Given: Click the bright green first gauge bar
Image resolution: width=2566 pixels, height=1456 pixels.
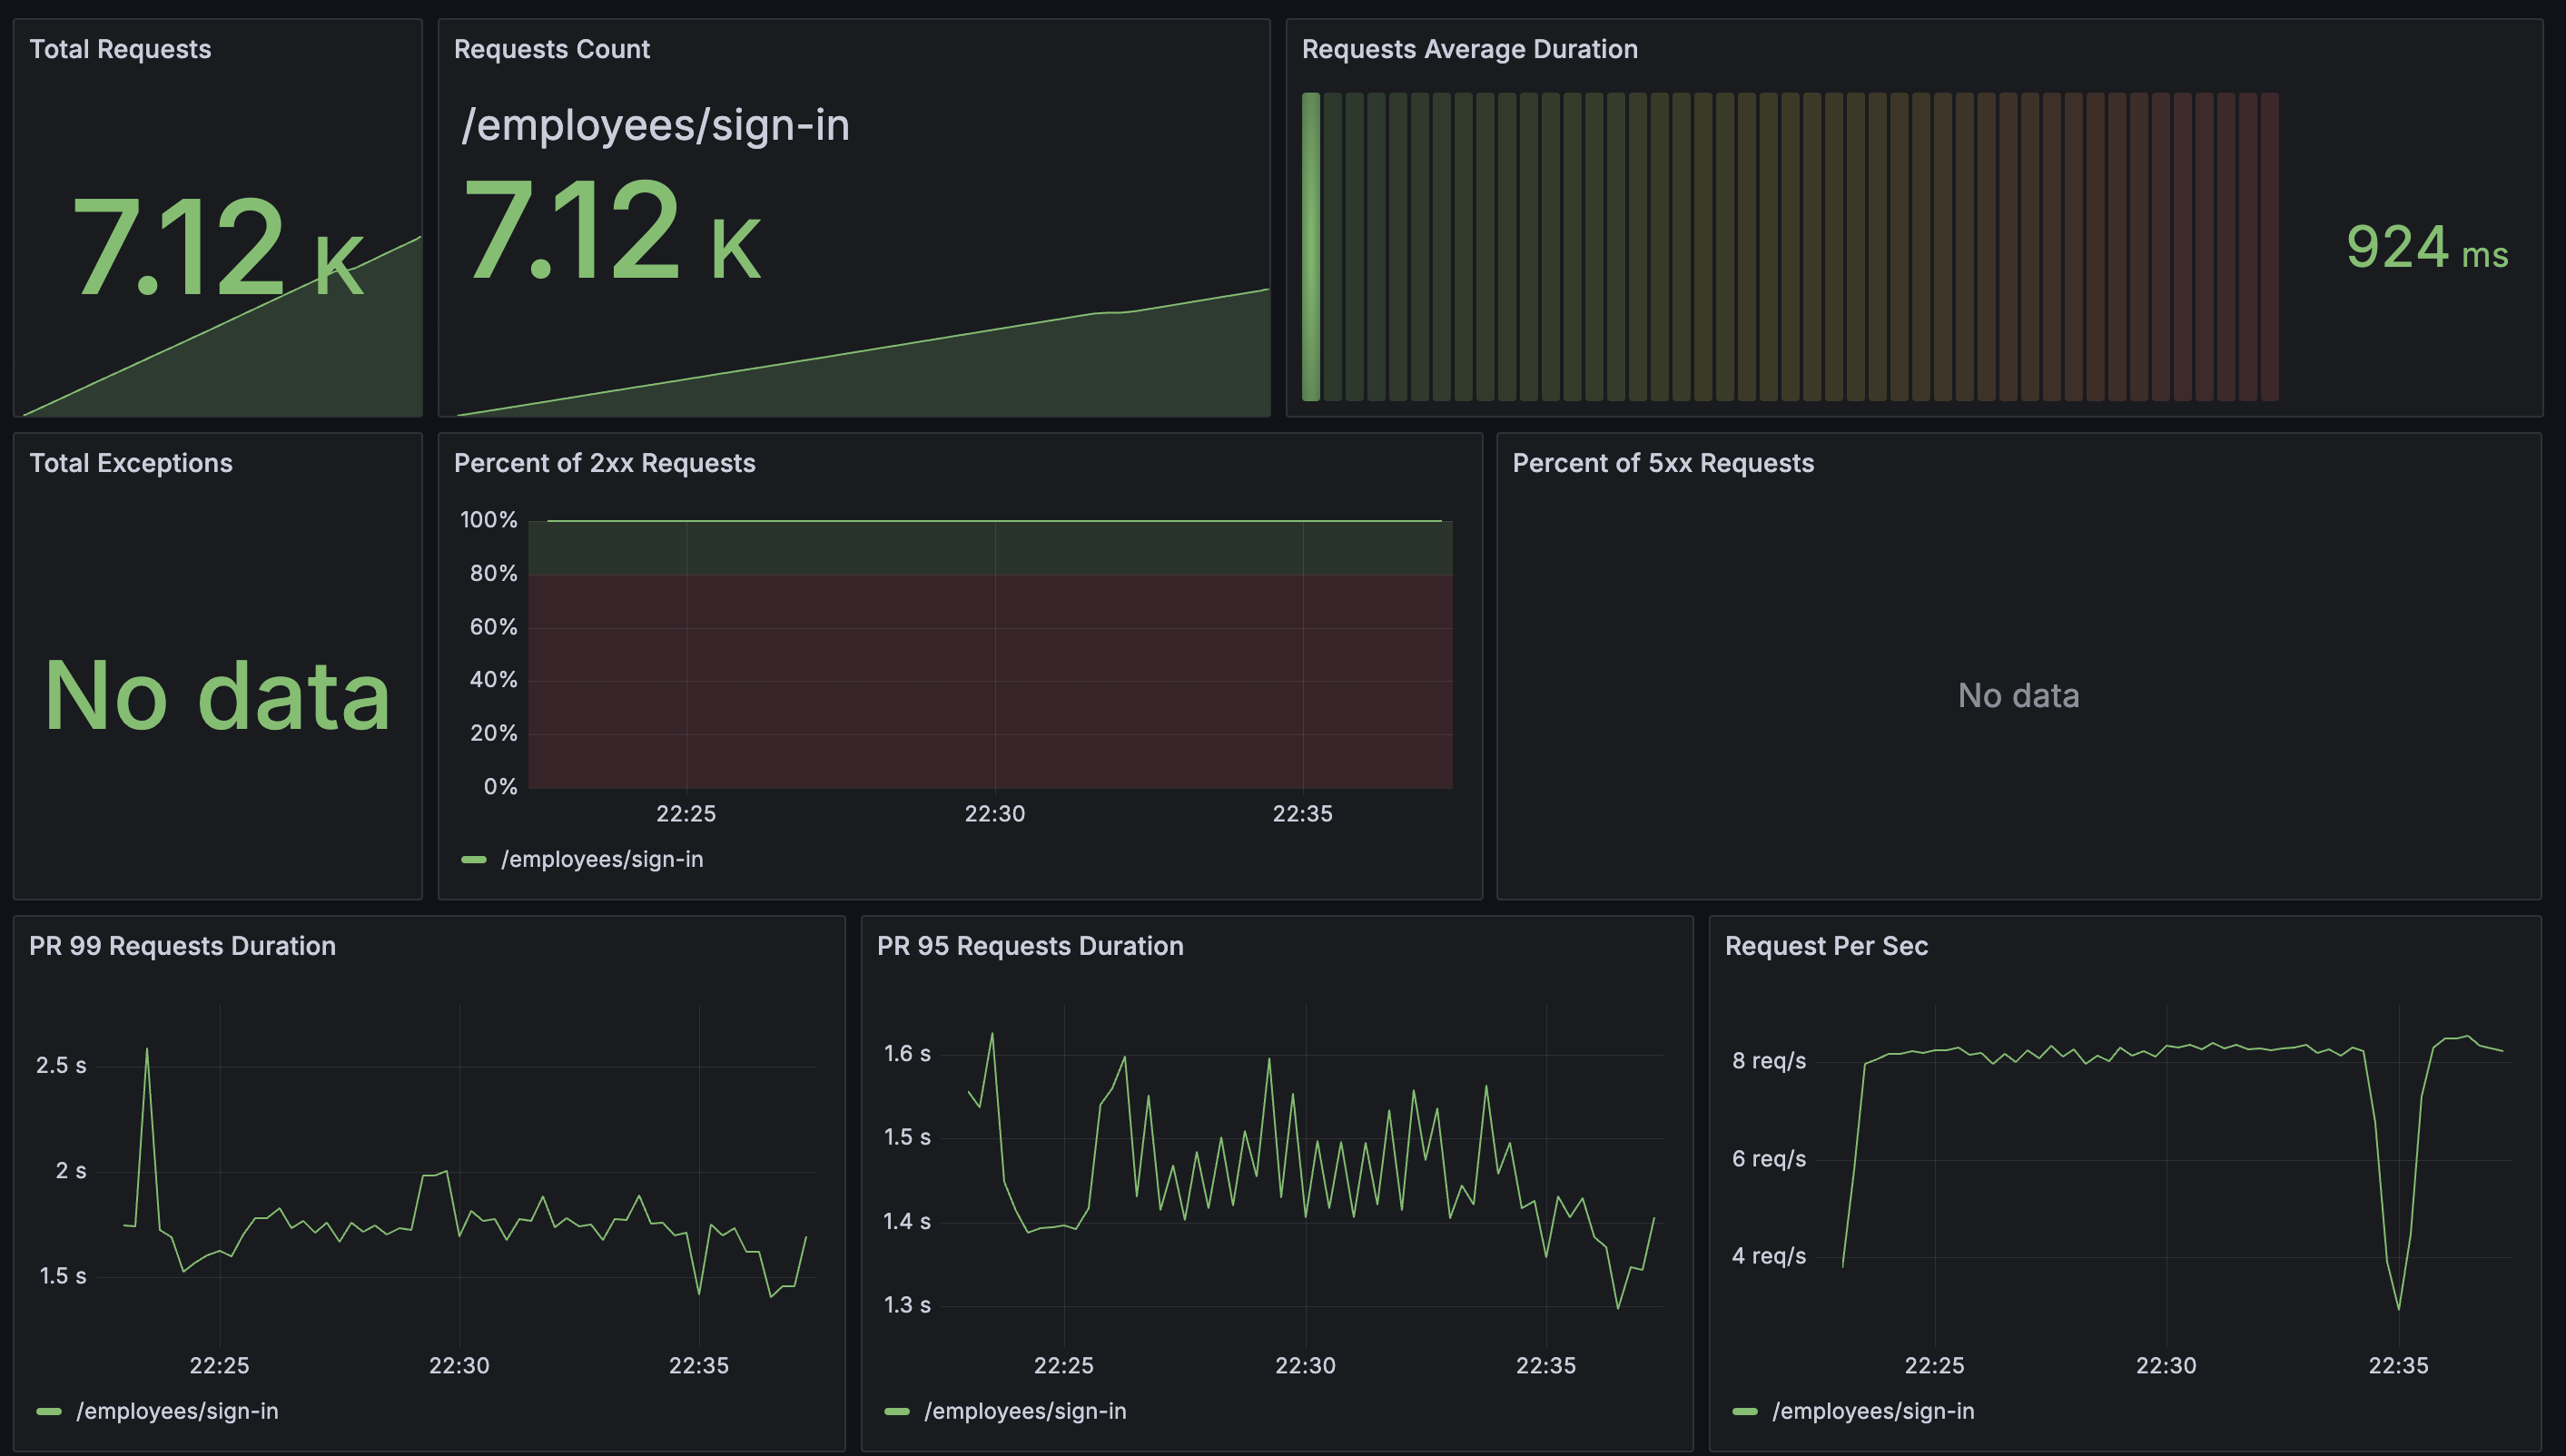Looking at the screenshot, I should [1311, 246].
